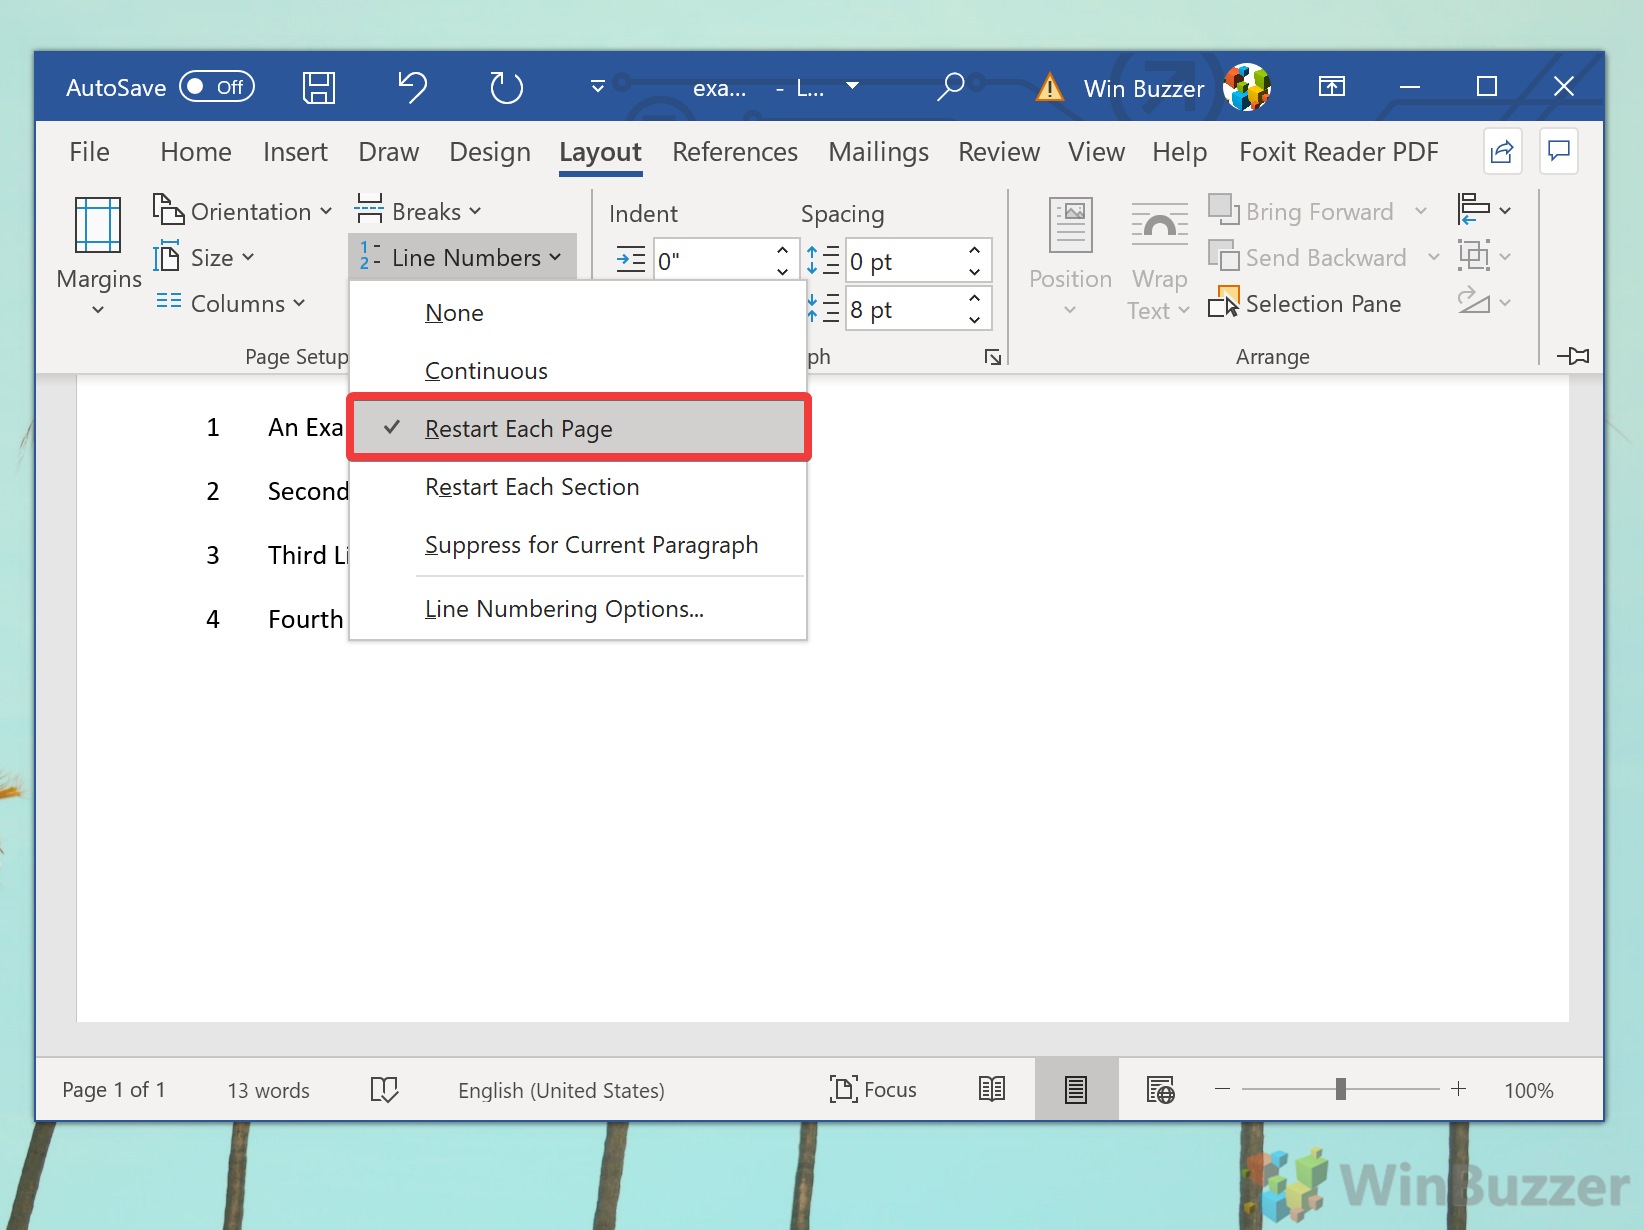
Task: Click the warning triangle icon
Action: tap(1050, 88)
